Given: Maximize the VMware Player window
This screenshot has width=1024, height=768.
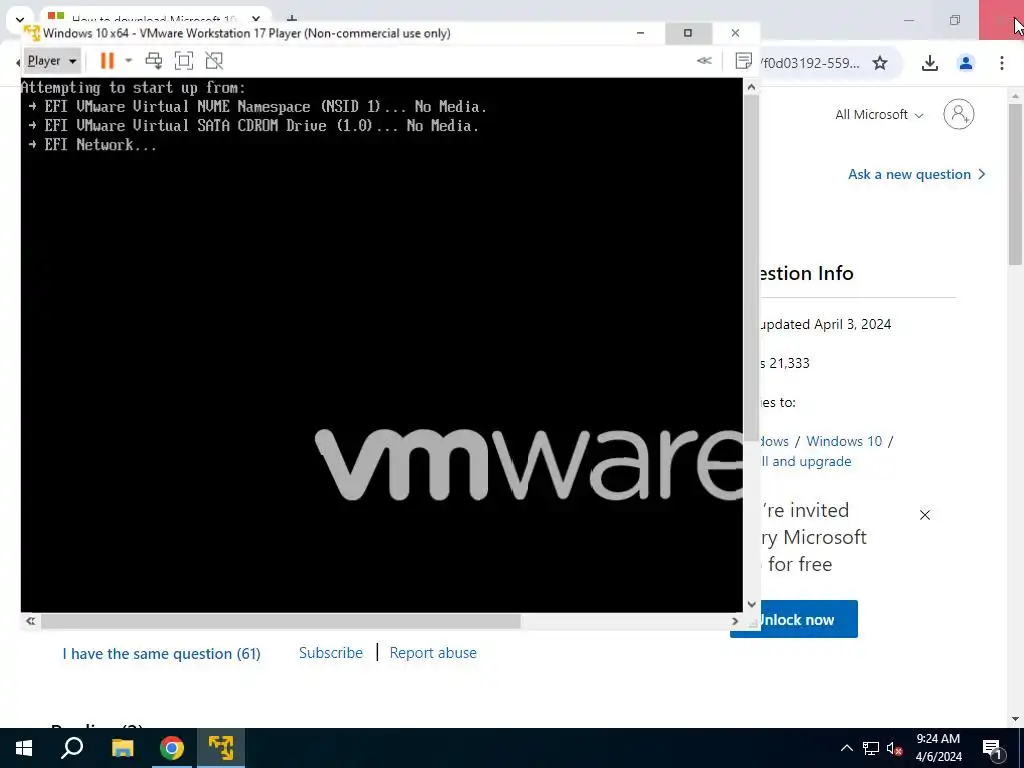Looking at the screenshot, I should [x=688, y=33].
